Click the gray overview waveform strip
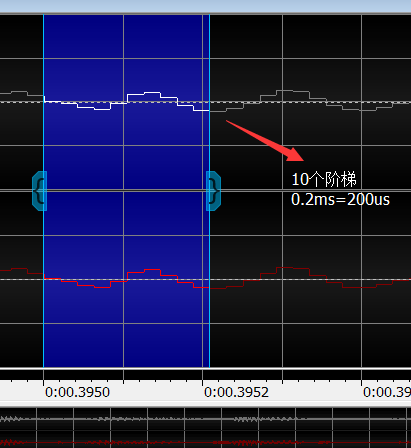Viewport: 411px width, 448px height. click(205, 419)
